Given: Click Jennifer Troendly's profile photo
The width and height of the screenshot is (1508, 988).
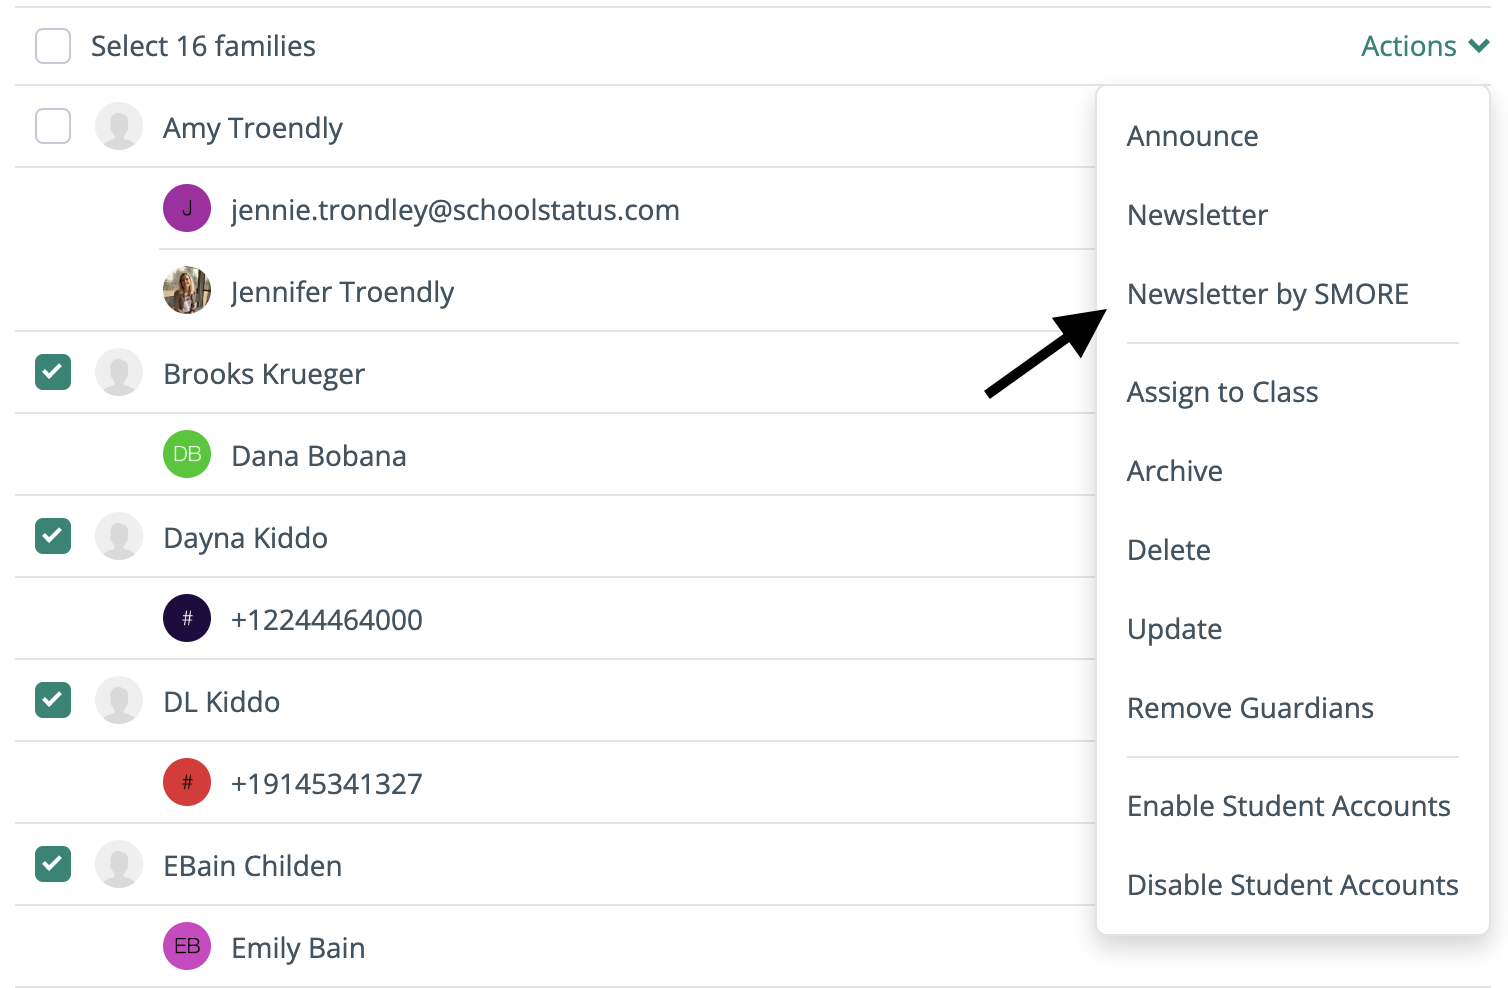Looking at the screenshot, I should [x=187, y=290].
